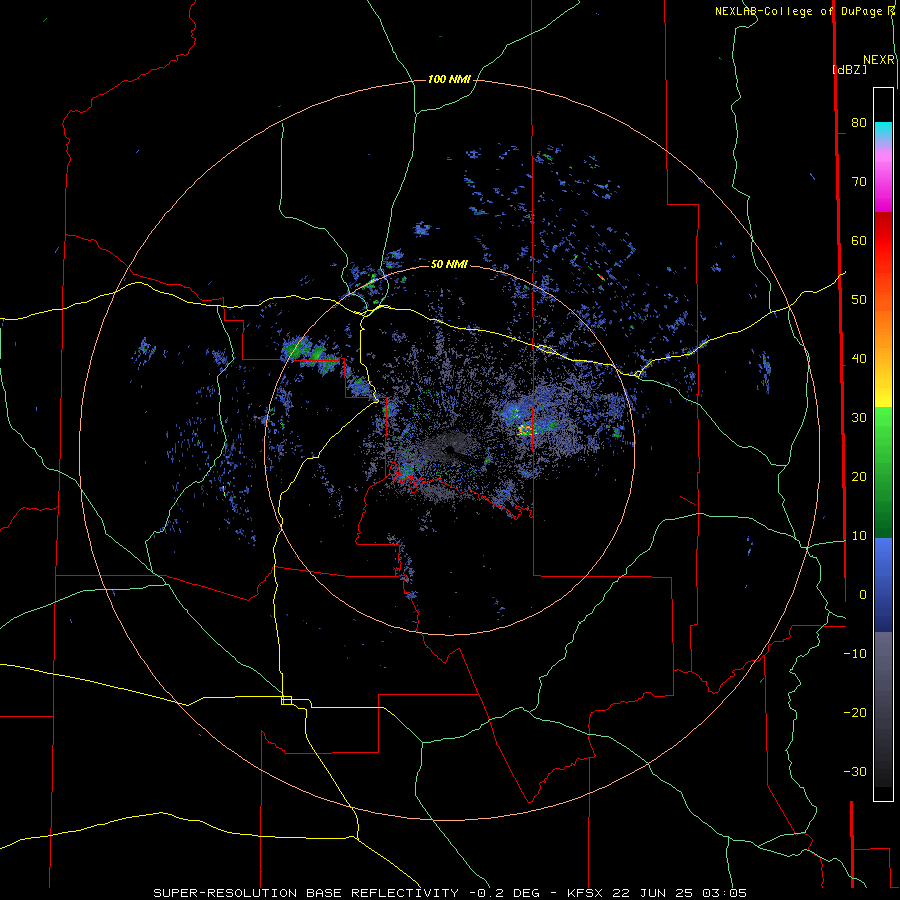Click the -30 value on the dBZ scale
Screen dimensions: 900x900
click(x=855, y=772)
